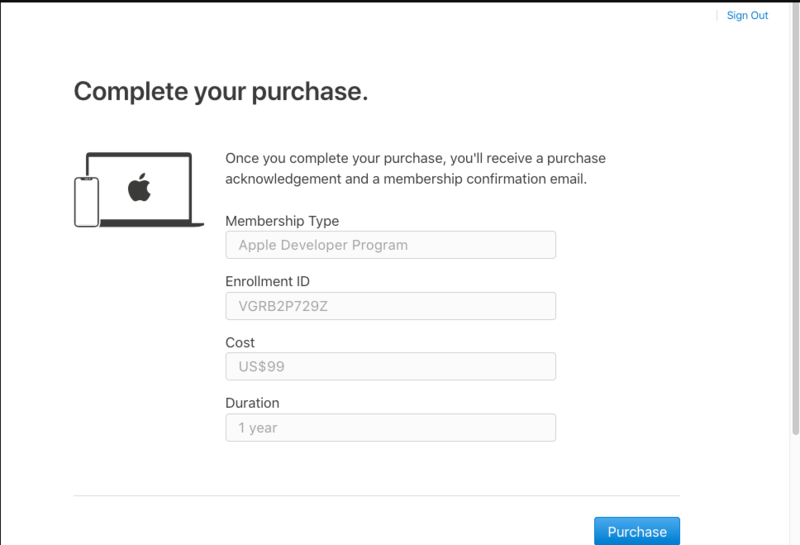Click the "Once you complete your purchase" text line
The width and height of the screenshot is (800, 545).
coord(415,158)
